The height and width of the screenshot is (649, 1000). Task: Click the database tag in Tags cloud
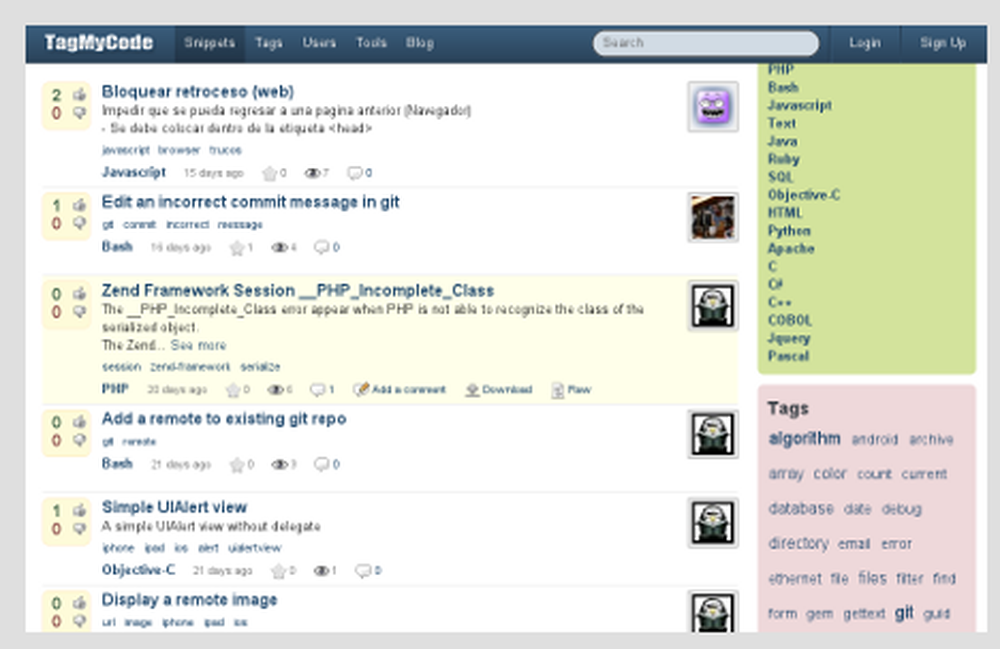point(801,509)
